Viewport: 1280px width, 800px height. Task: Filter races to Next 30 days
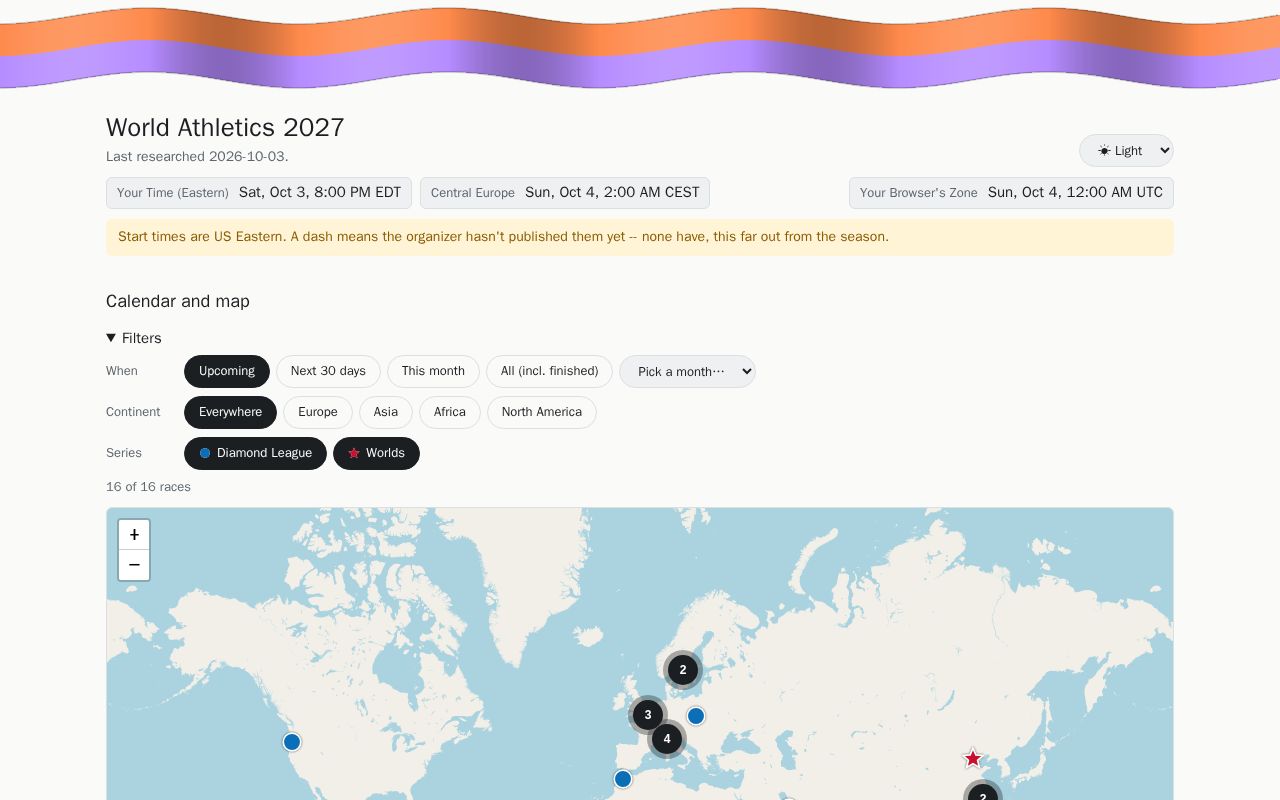coord(328,371)
